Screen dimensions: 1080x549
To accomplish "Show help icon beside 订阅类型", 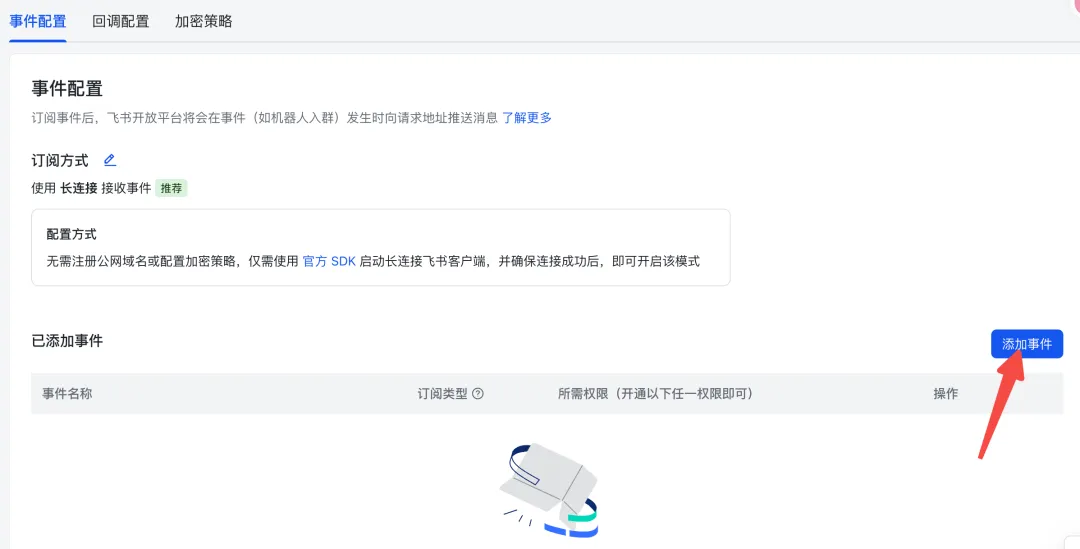I will point(477,394).
